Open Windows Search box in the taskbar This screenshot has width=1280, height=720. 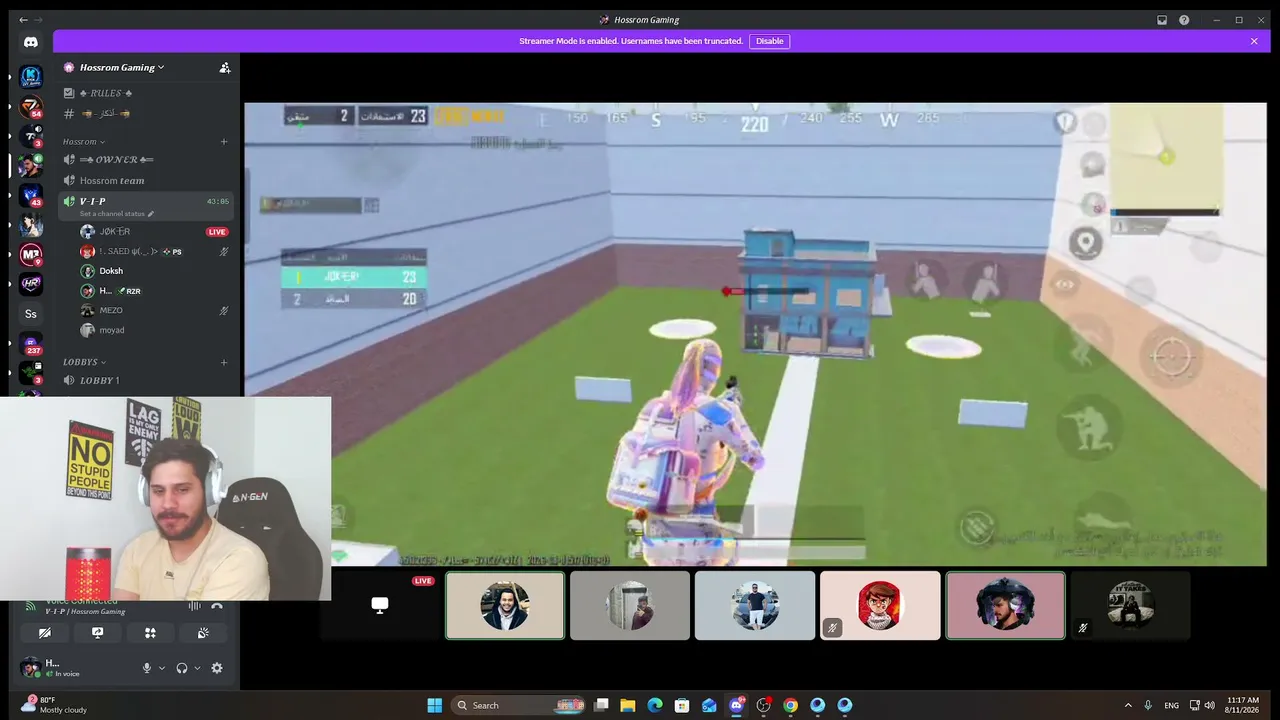519,705
